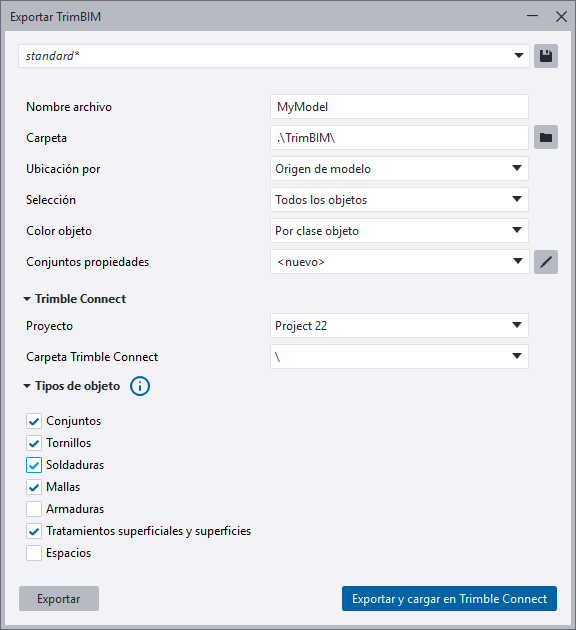576x630 pixels.
Task: Minimize the Exportar TrimBIM window
Action: 533,16
